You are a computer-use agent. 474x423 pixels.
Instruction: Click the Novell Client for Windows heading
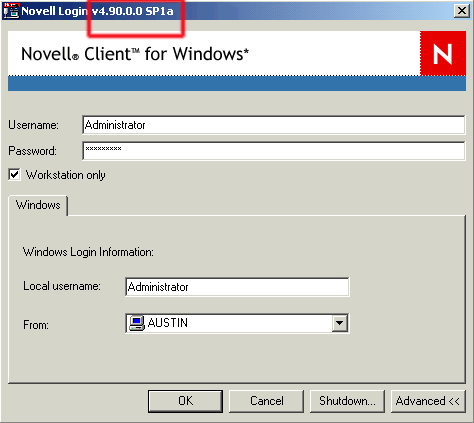click(x=135, y=54)
